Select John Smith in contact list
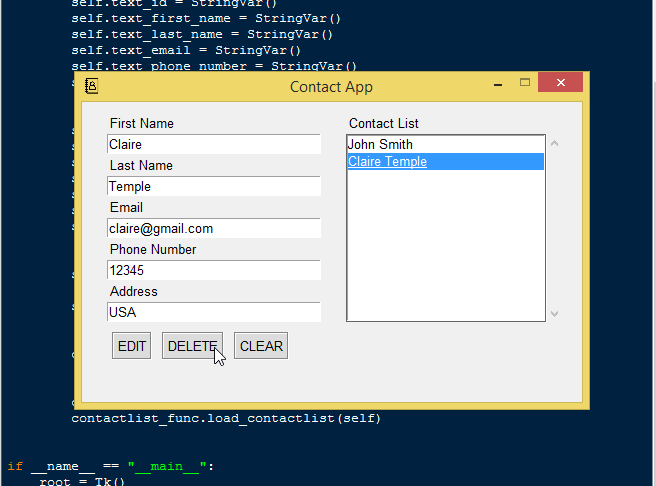 click(380, 145)
